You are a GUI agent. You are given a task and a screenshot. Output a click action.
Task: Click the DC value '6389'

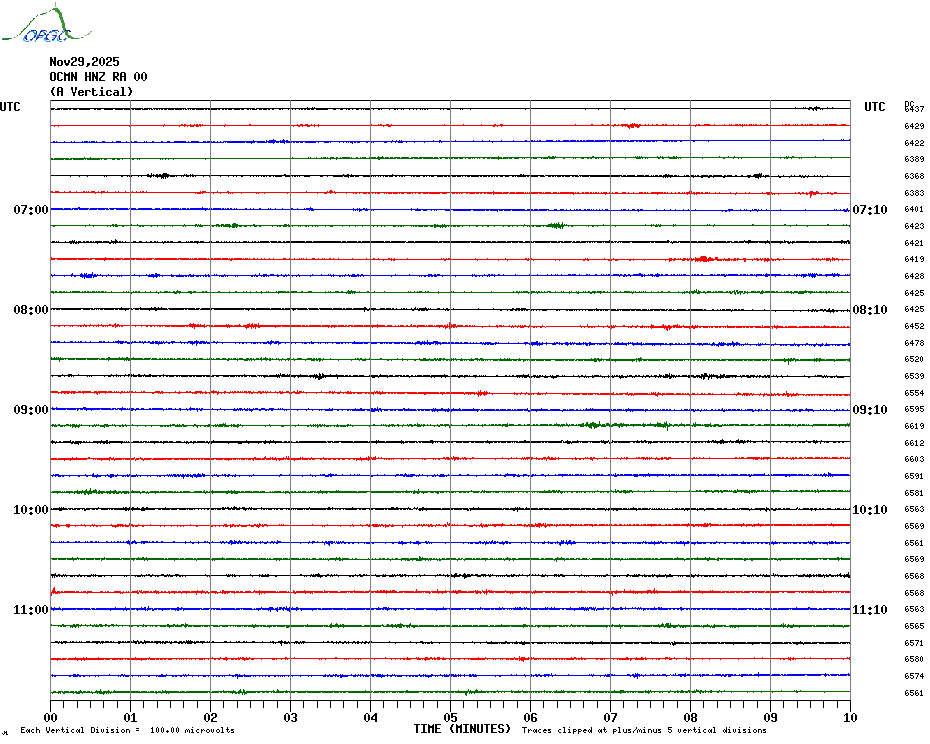(x=915, y=160)
